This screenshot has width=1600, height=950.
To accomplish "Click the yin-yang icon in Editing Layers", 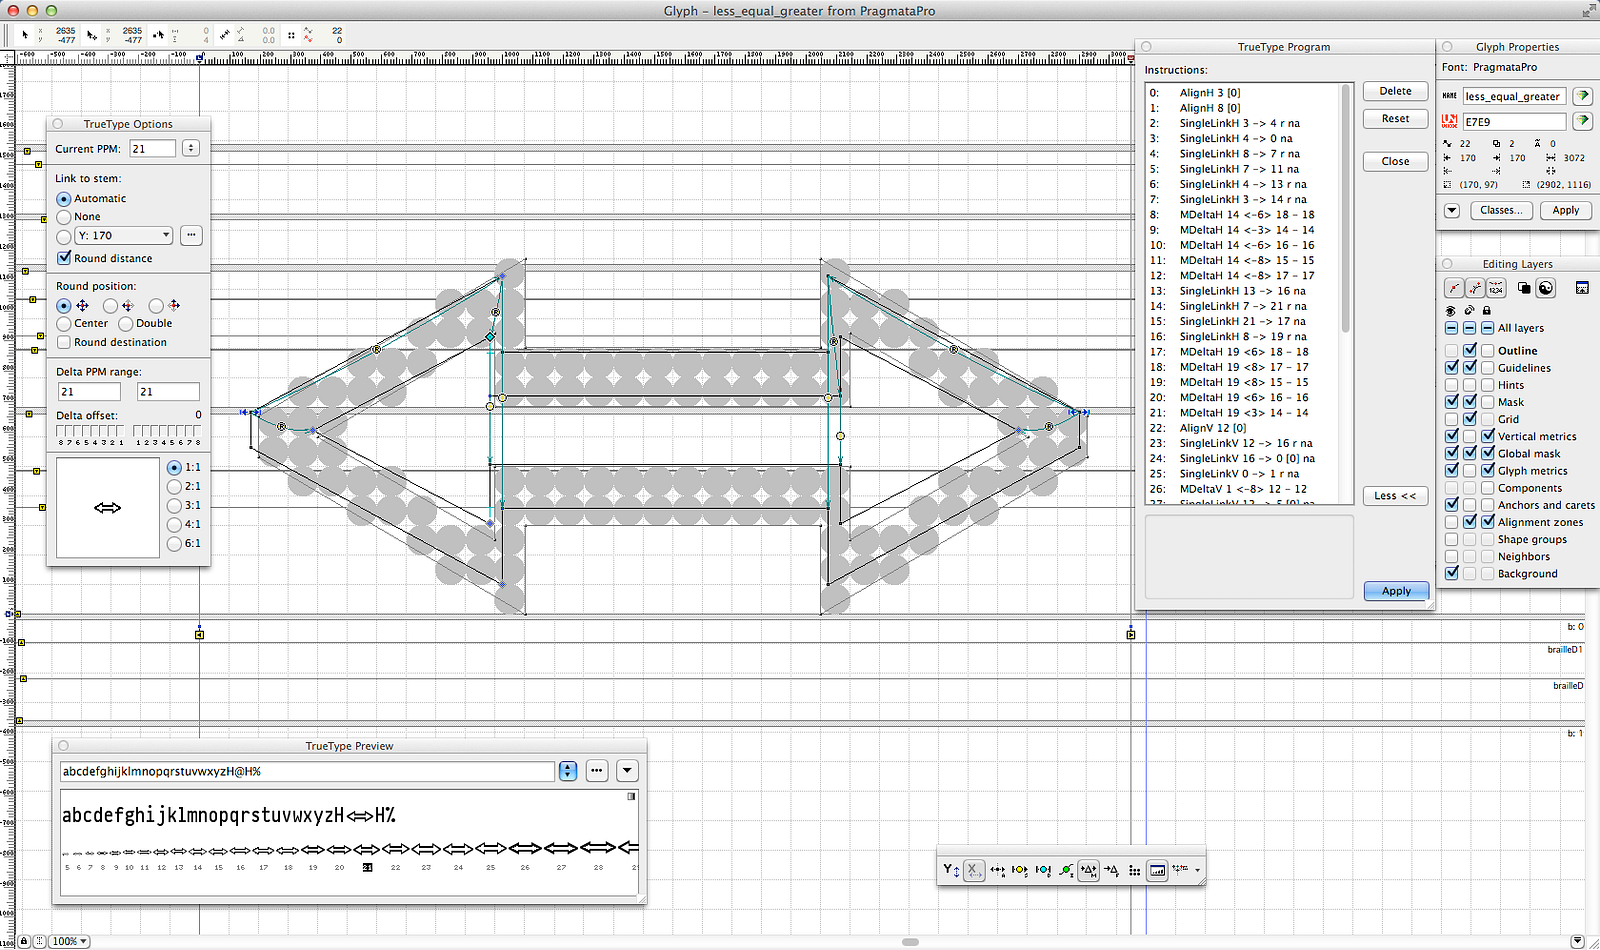I will tap(1545, 288).
